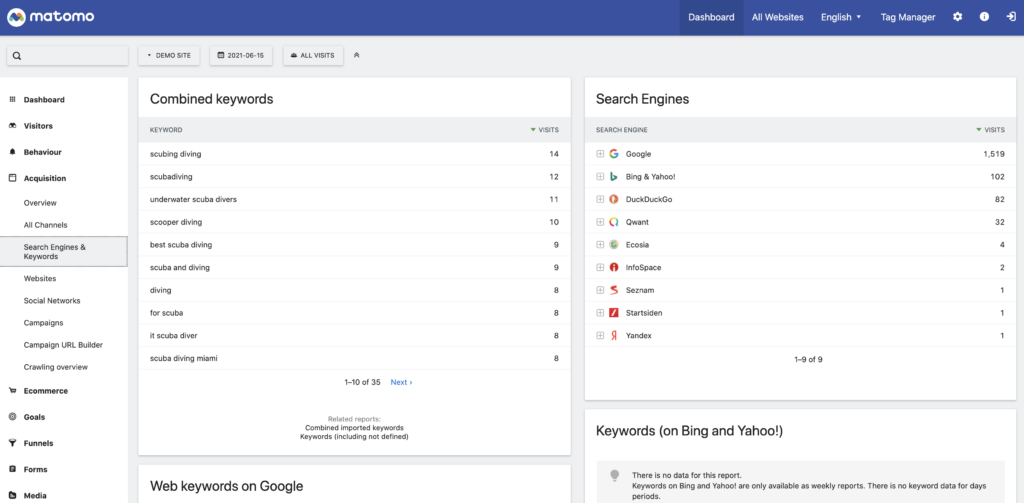Click the sign-in arrow icon
The image size is (1024, 503).
tap(1011, 18)
